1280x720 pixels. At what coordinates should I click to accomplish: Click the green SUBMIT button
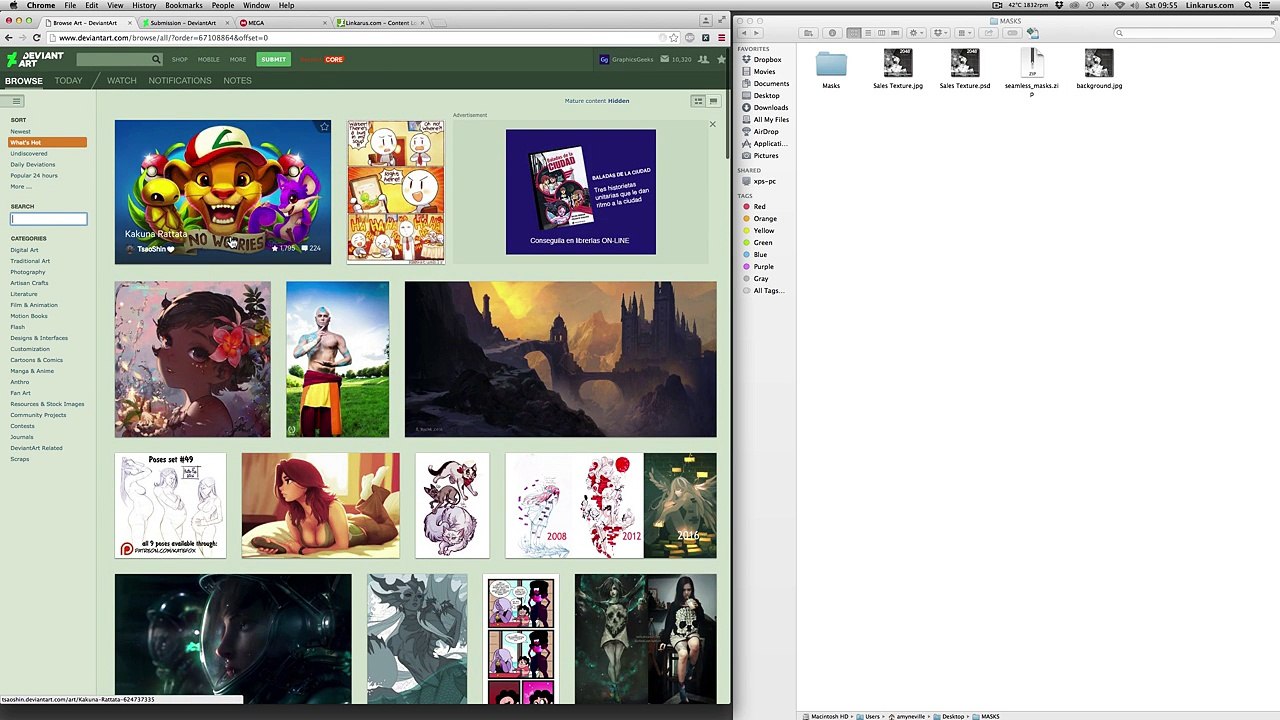[x=273, y=59]
